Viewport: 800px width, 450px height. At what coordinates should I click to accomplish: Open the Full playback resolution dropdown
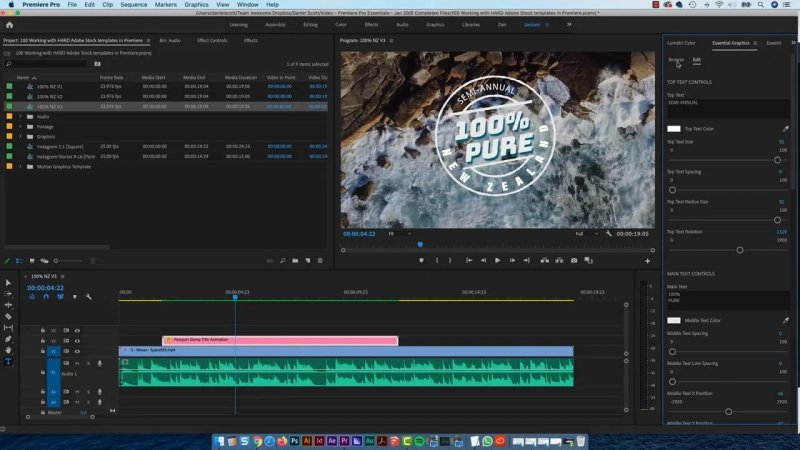586,234
